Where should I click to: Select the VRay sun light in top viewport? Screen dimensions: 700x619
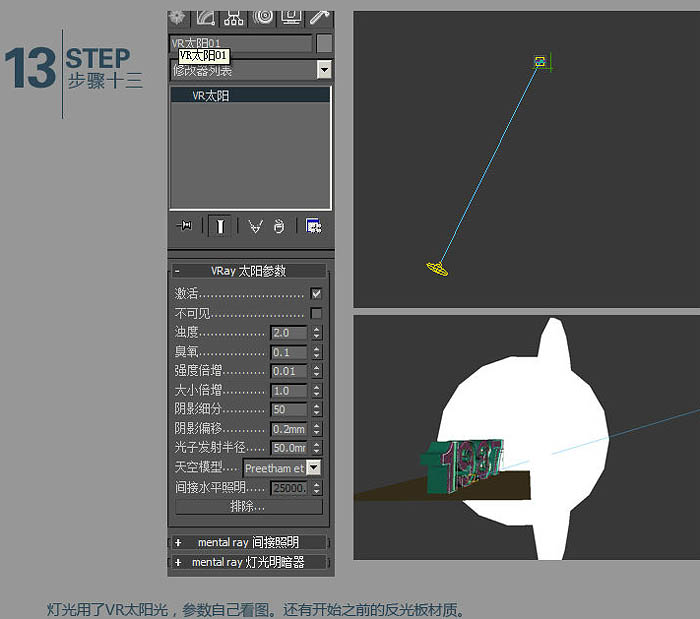click(x=437, y=269)
